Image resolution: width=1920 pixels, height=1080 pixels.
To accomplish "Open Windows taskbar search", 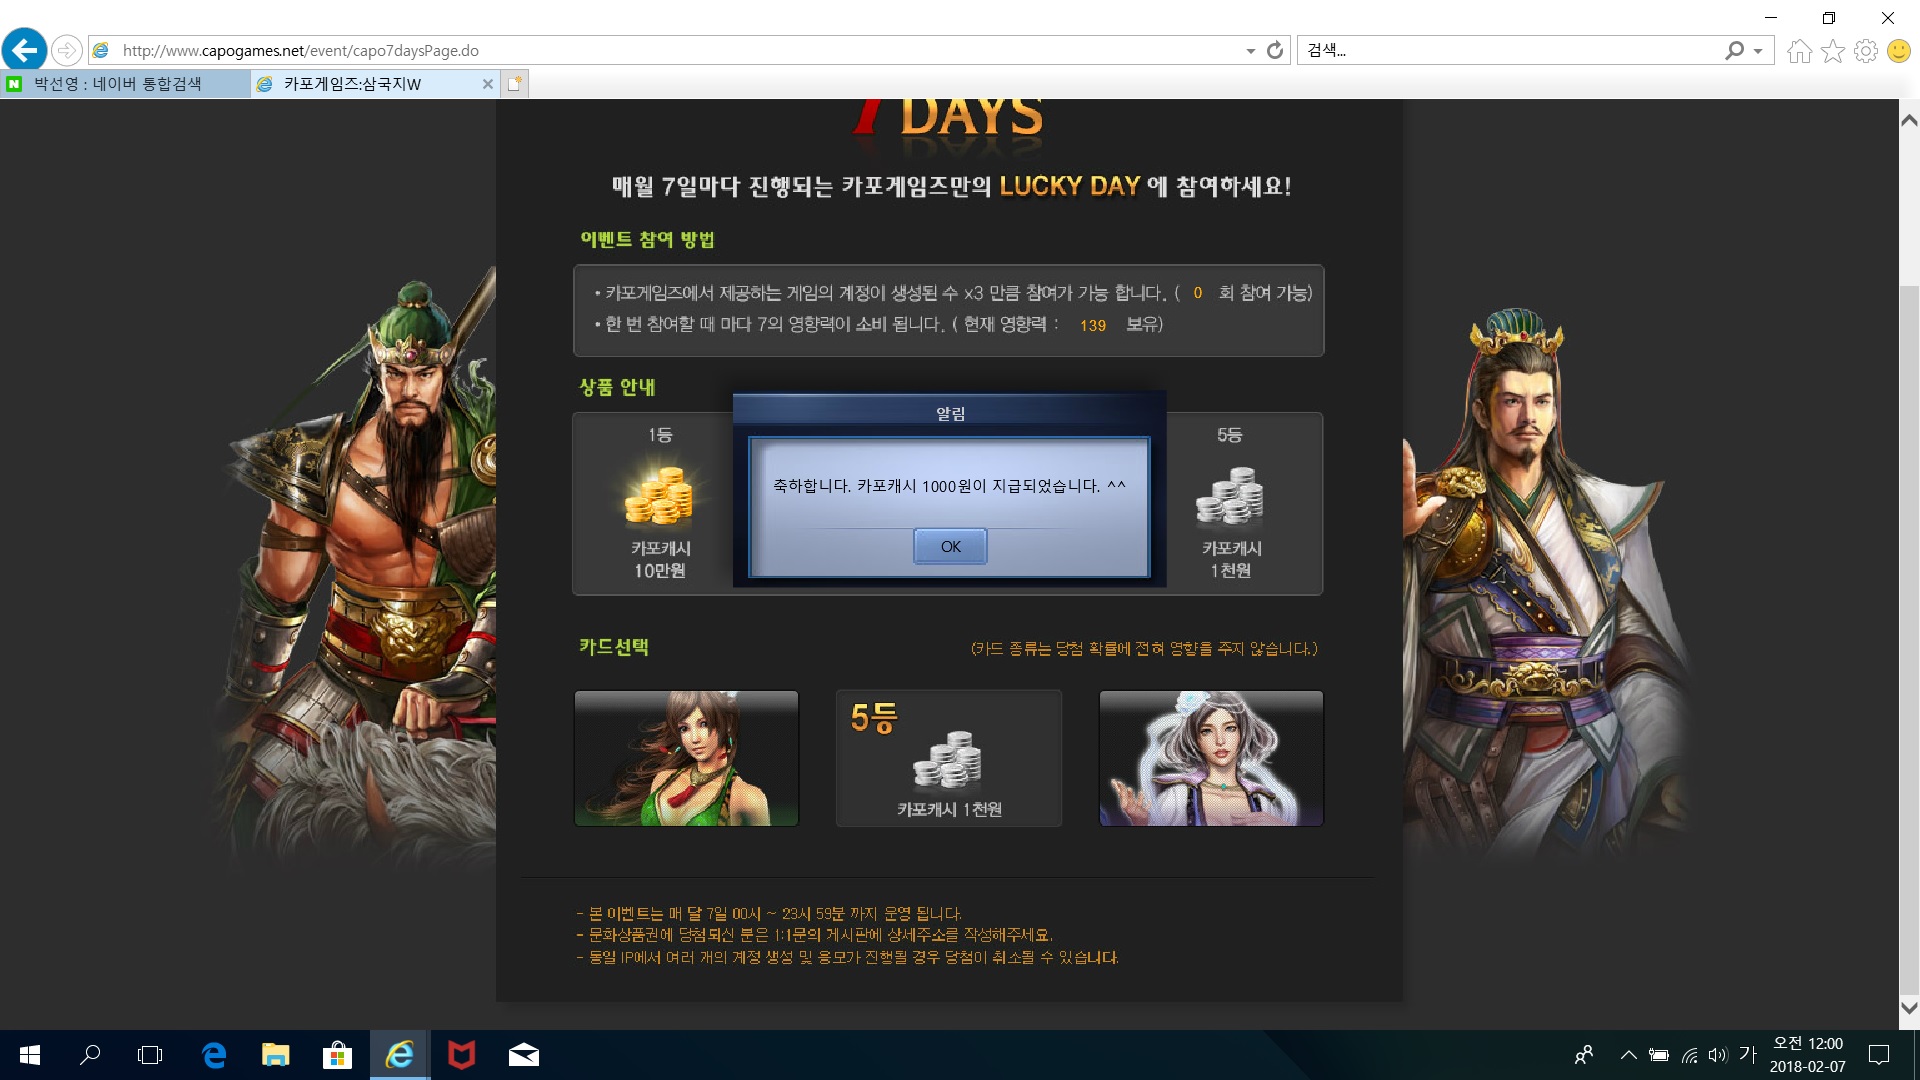I will pyautogui.click(x=90, y=1055).
